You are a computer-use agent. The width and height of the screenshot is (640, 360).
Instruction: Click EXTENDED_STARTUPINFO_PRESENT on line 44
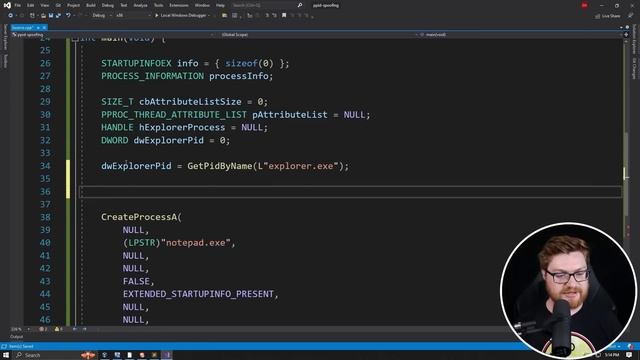198,294
